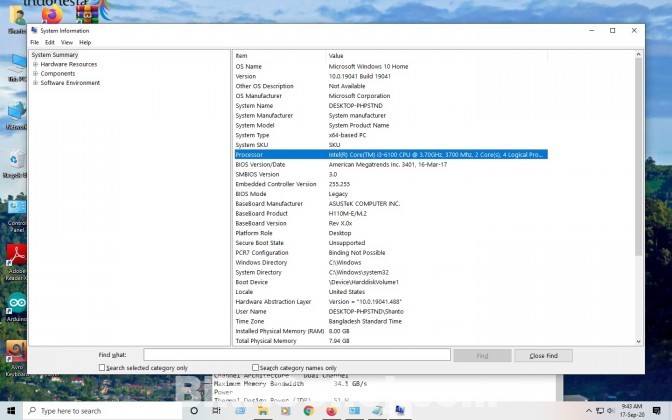Open the File menu
Image resolution: width=672 pixels, height=420 pixels.
[x=34, y=42]
